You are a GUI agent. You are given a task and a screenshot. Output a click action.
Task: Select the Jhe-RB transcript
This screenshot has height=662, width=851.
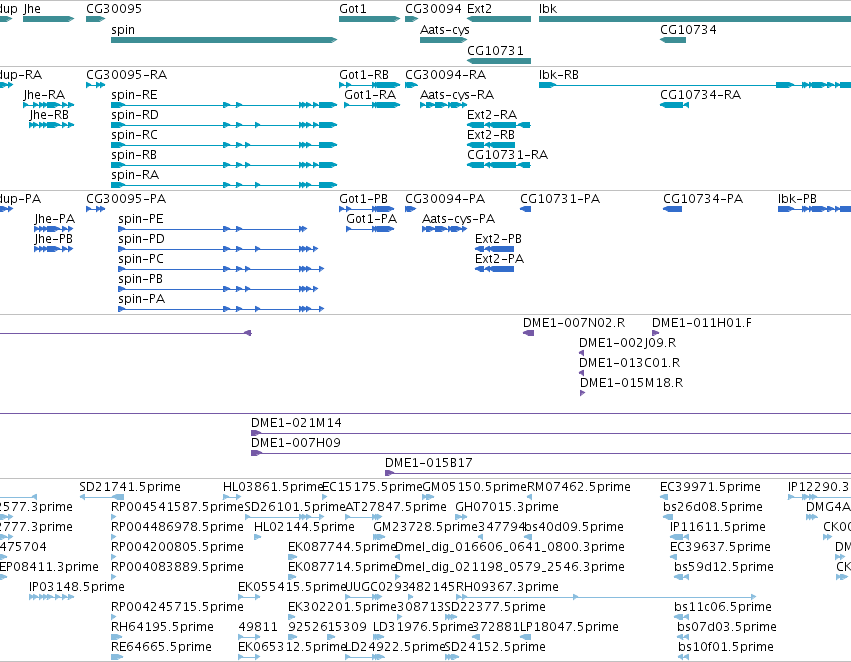pos(52,125)
